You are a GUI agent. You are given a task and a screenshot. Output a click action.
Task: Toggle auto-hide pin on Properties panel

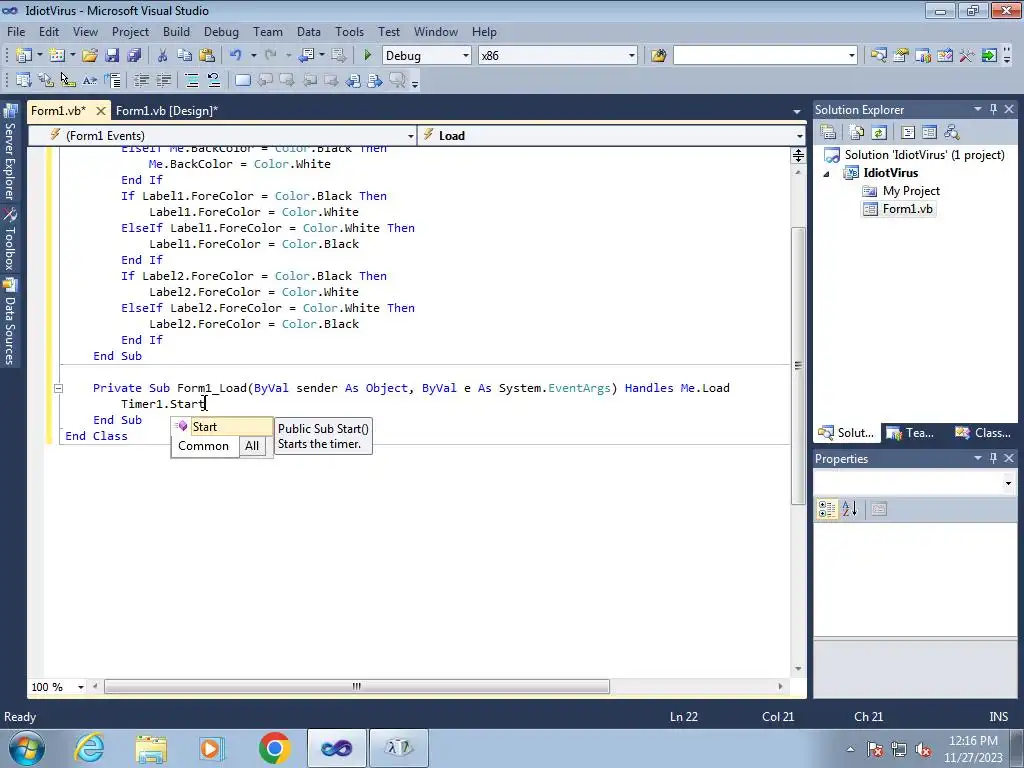point(993,458)
